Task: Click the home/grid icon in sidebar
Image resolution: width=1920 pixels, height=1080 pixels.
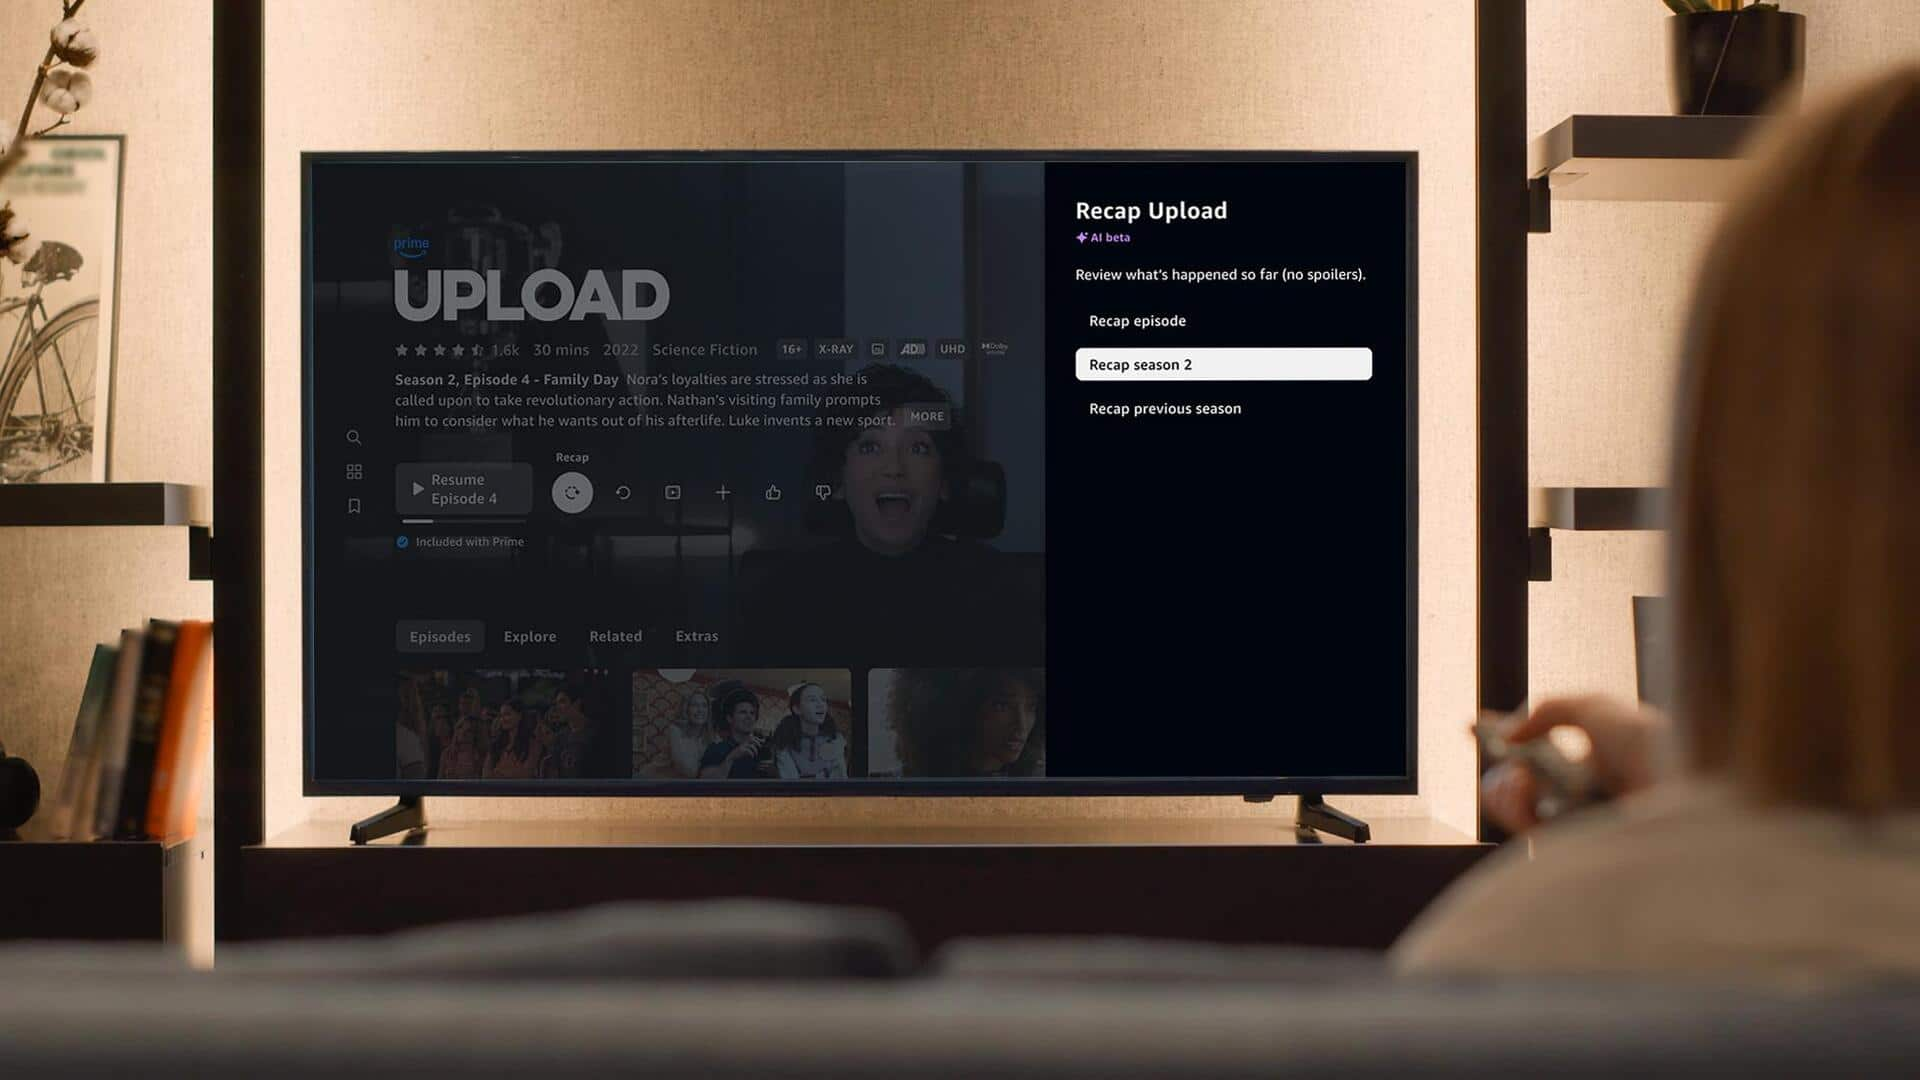Action: tap(353, 473)
